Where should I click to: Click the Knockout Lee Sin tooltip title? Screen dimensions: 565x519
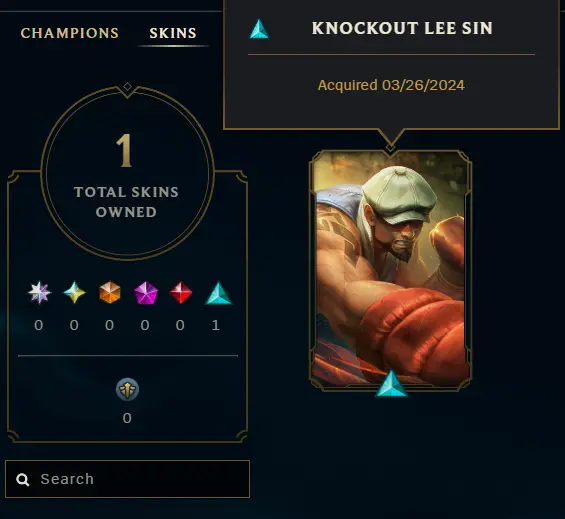(402, 28)
